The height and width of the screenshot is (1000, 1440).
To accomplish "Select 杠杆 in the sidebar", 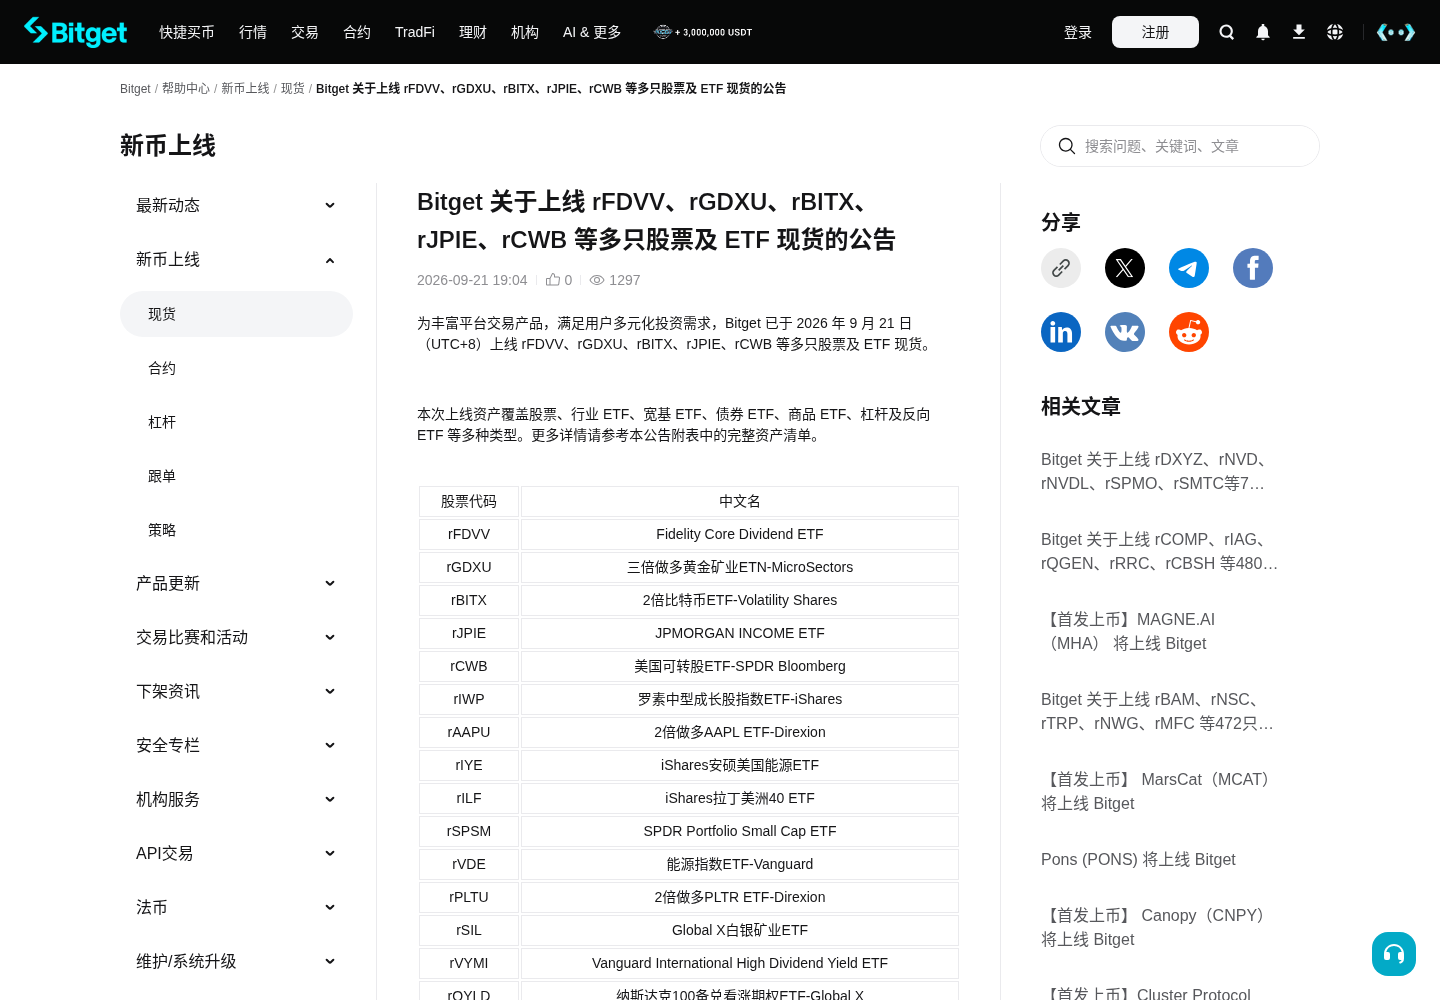I will point(236,422).
